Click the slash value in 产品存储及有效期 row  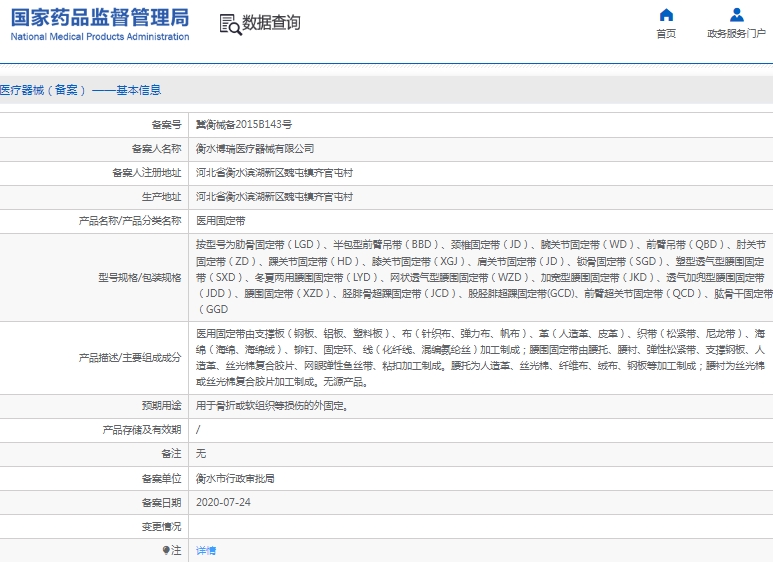(198, 430)
